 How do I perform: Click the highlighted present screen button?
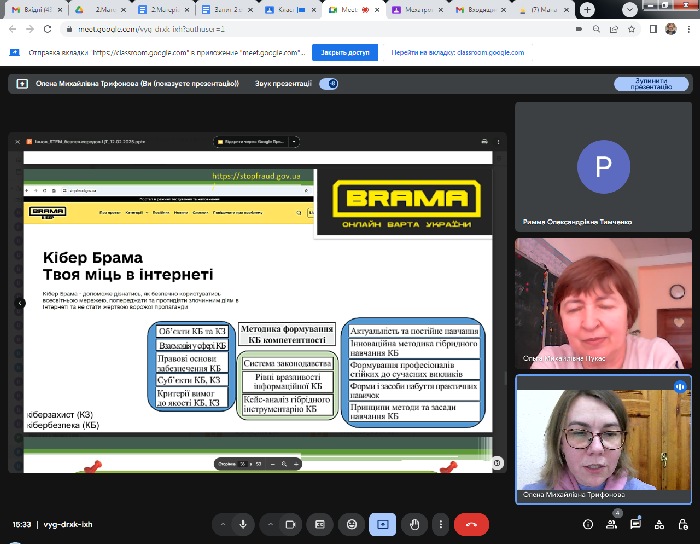click(x=381, y=523)
